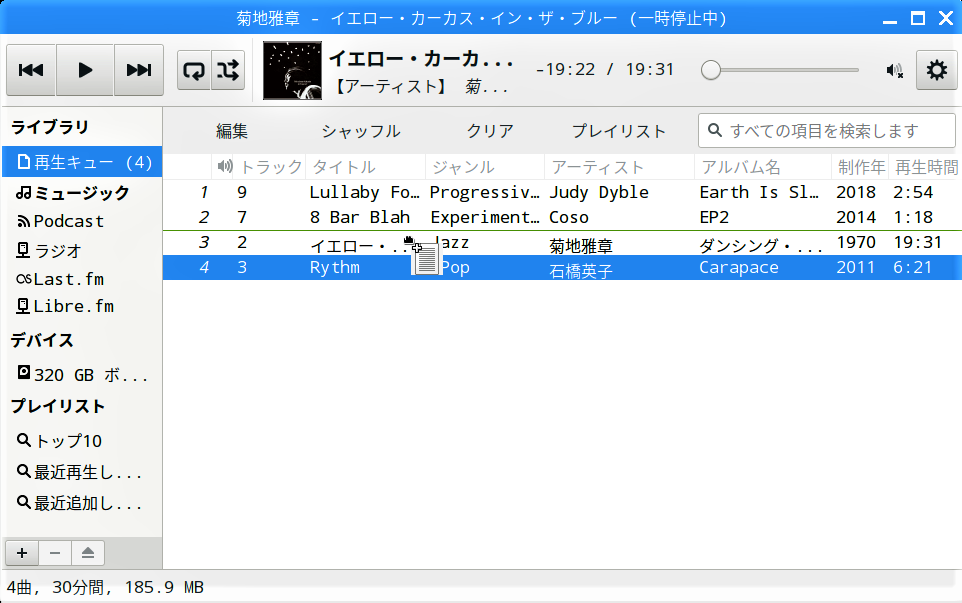Toggle shuffle mode icon
The width and height of the screenshot is (962, 603).
(228, 70)
